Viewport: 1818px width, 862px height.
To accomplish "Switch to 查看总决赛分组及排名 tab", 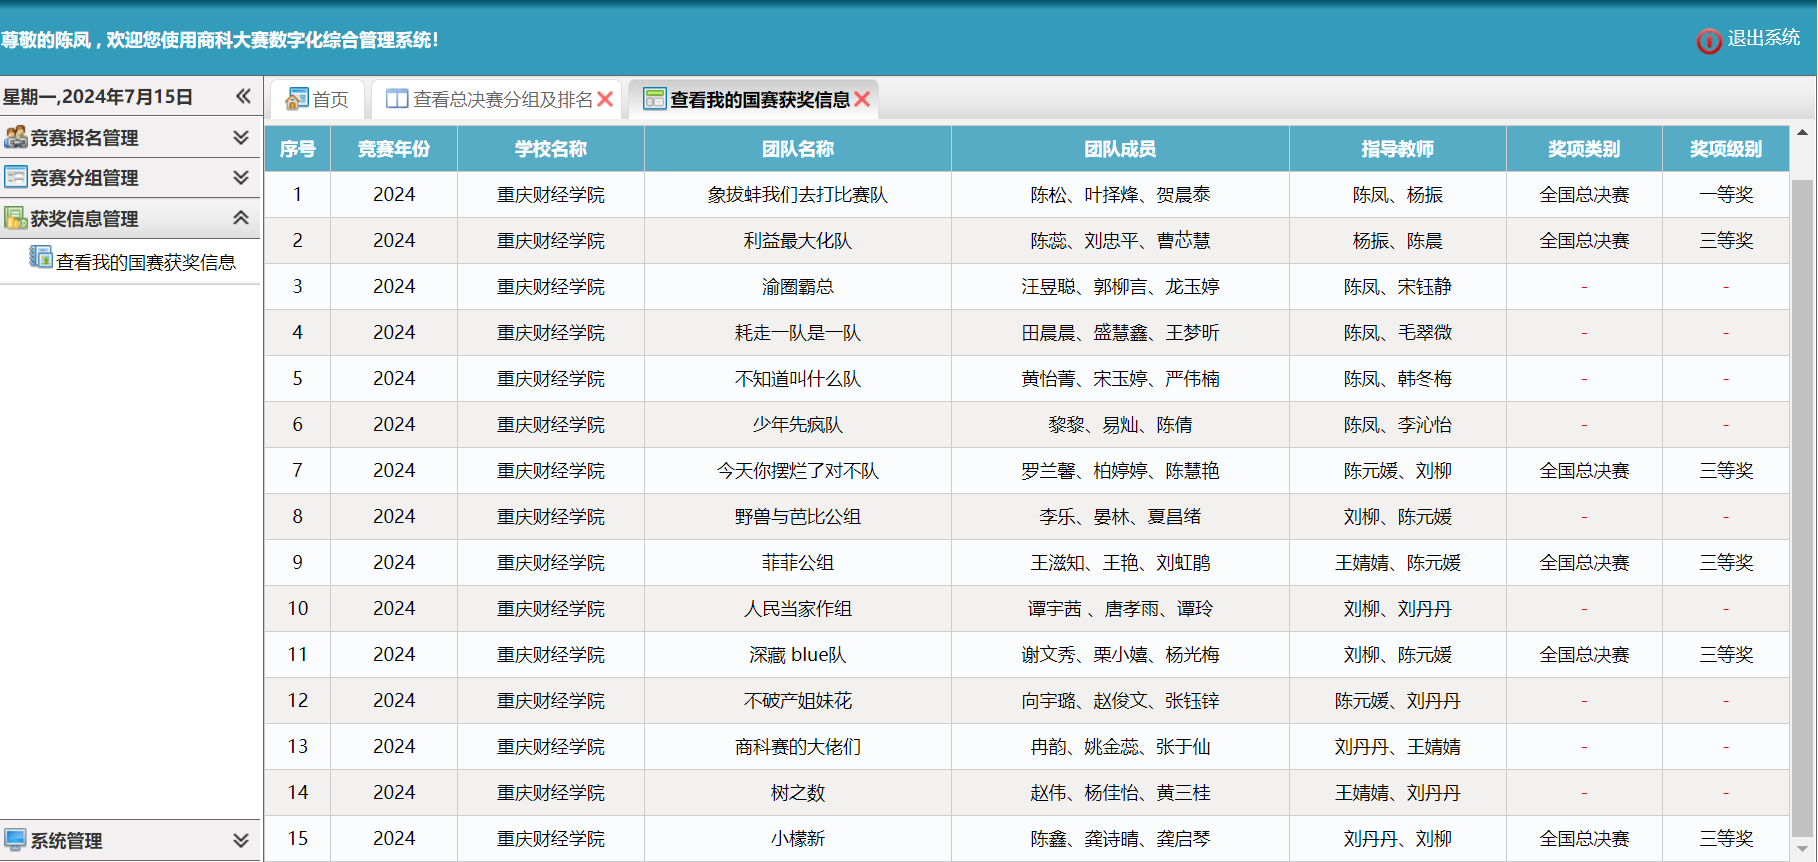I will 502,100.
